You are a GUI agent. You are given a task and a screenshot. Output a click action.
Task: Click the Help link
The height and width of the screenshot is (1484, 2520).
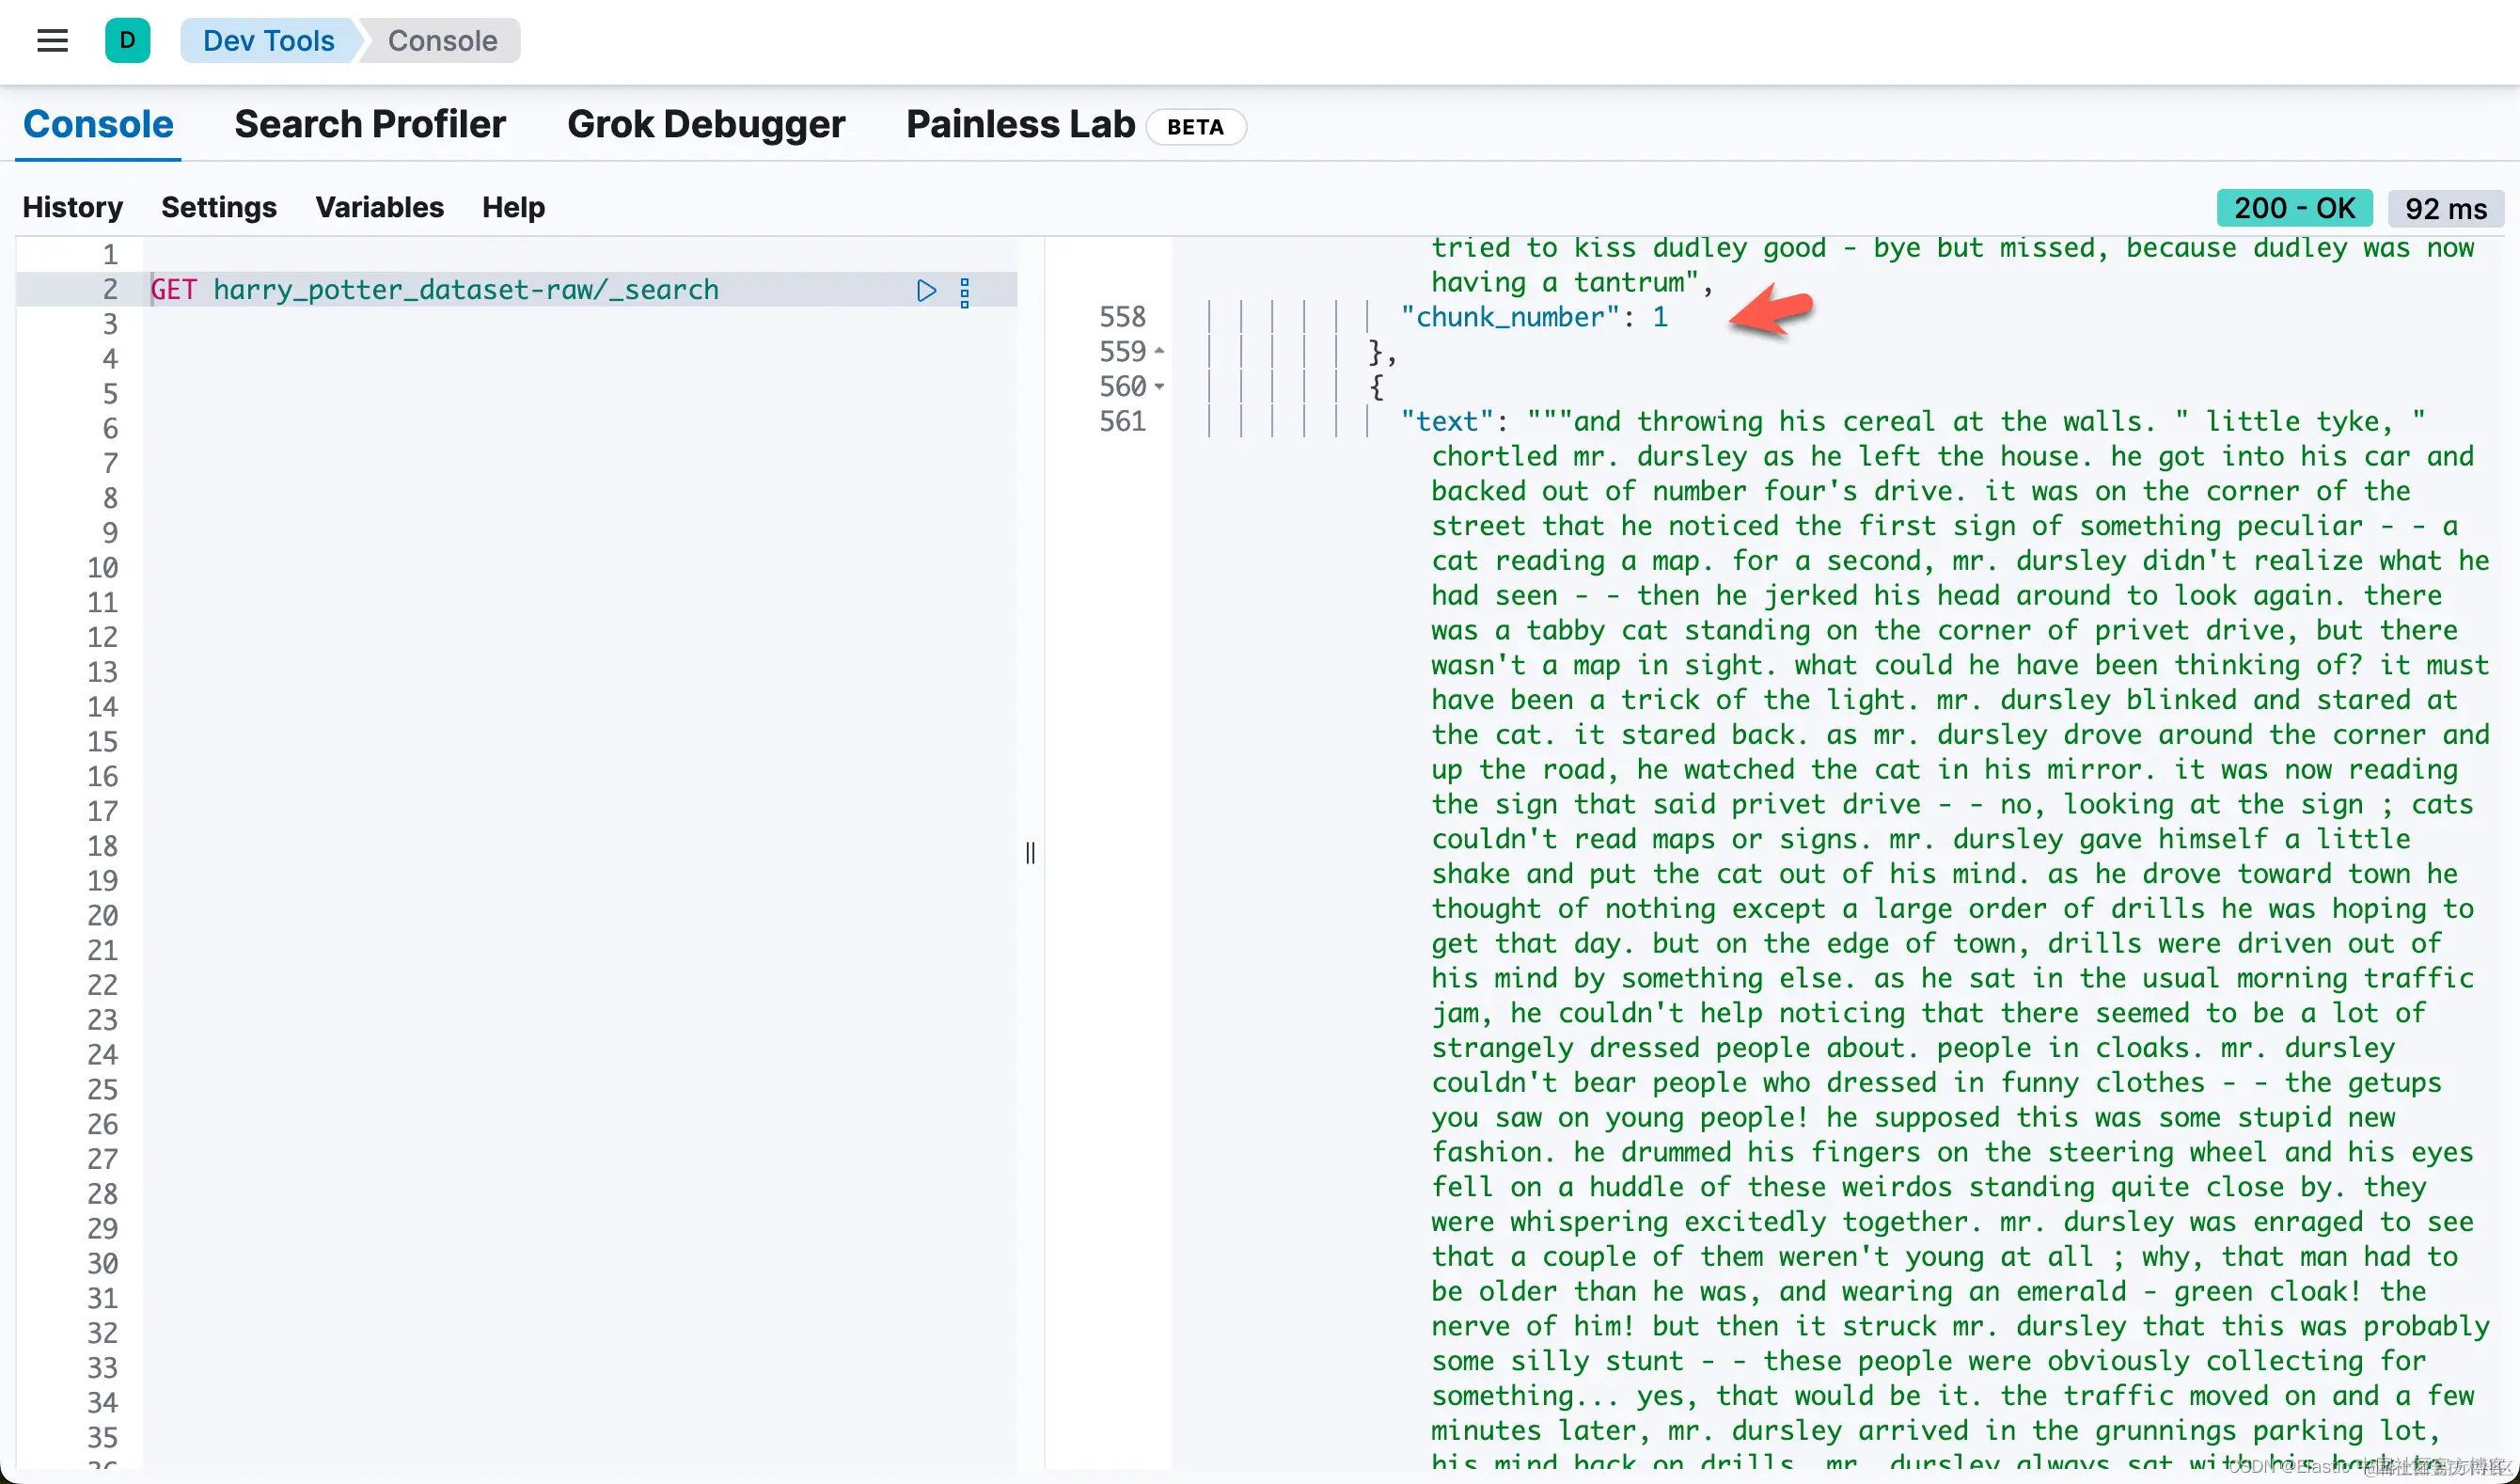(513, 207)
